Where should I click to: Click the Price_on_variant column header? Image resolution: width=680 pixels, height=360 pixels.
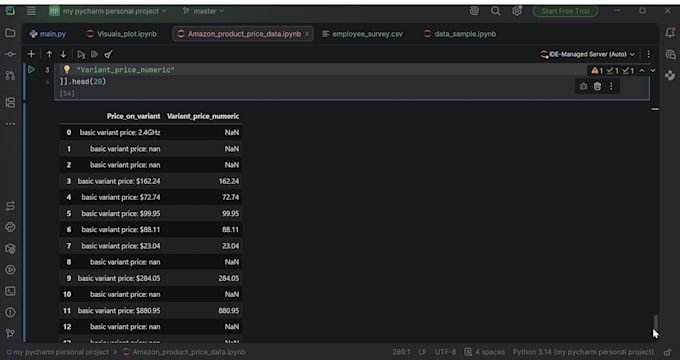tap(134, 116)
